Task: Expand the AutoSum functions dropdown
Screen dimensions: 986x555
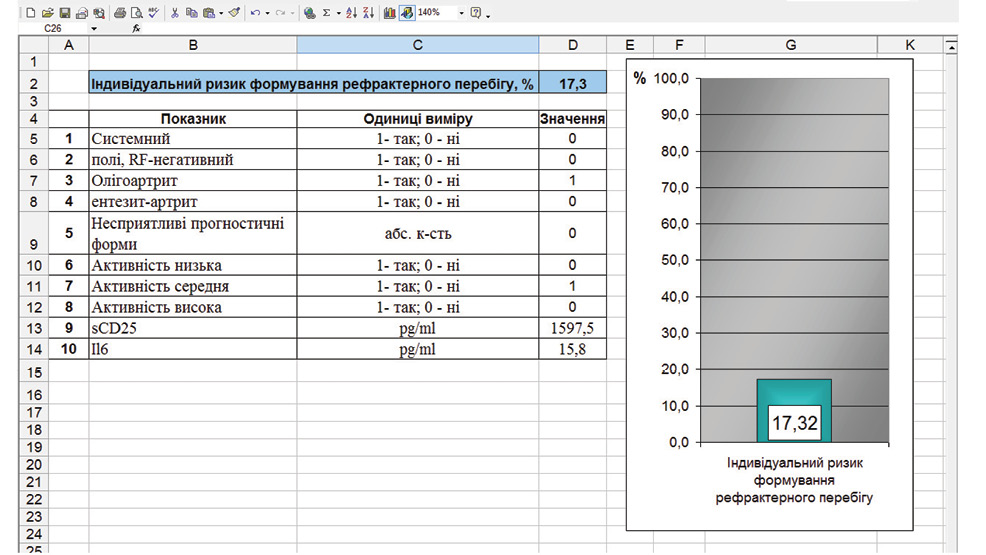Action: 338,13
